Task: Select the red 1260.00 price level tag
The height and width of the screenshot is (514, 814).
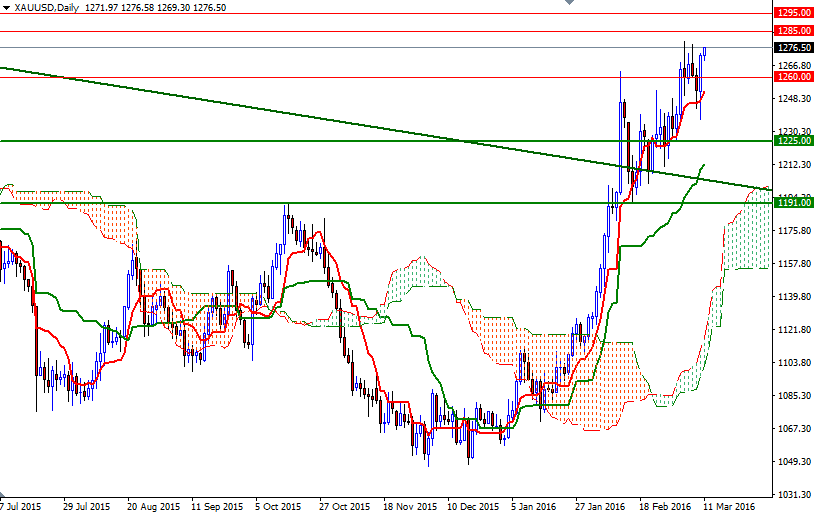Action: pyautogui.click(x=792, y=76)
